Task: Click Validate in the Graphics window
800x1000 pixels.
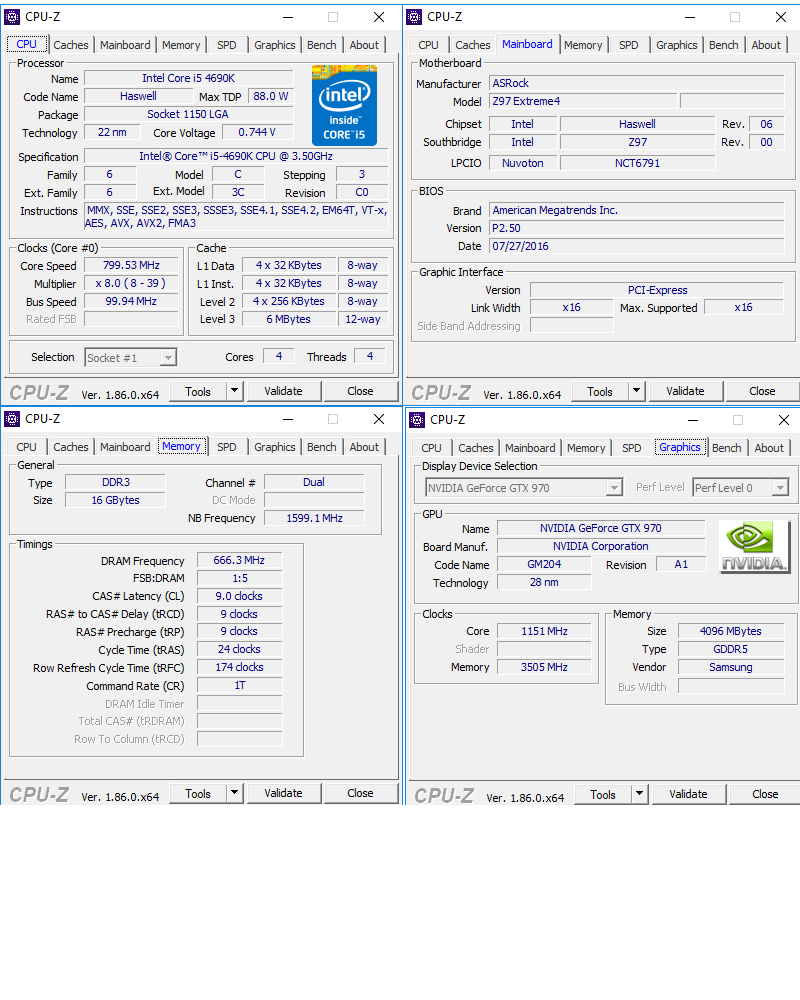Action: [688, 795]
